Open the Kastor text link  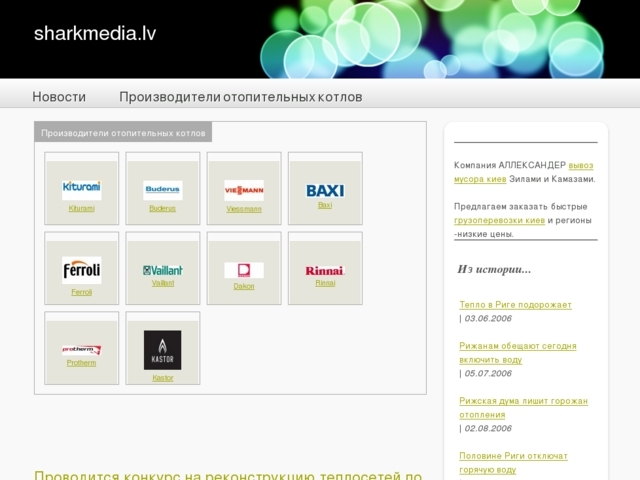tap(163, 378)
